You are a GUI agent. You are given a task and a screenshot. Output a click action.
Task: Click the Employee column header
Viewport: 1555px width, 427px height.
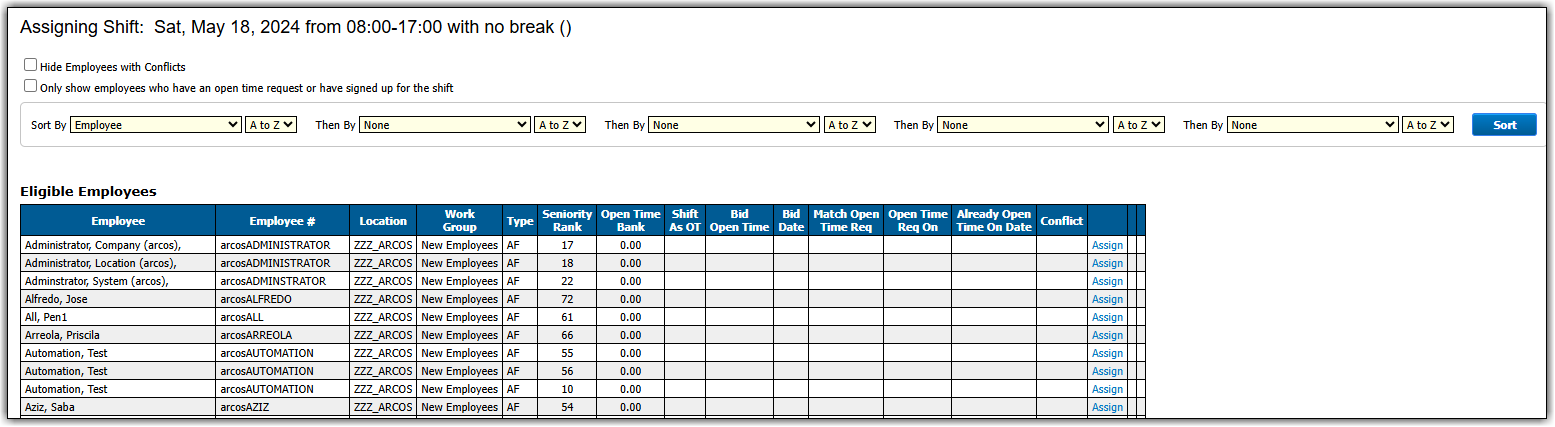click(118, 221)
